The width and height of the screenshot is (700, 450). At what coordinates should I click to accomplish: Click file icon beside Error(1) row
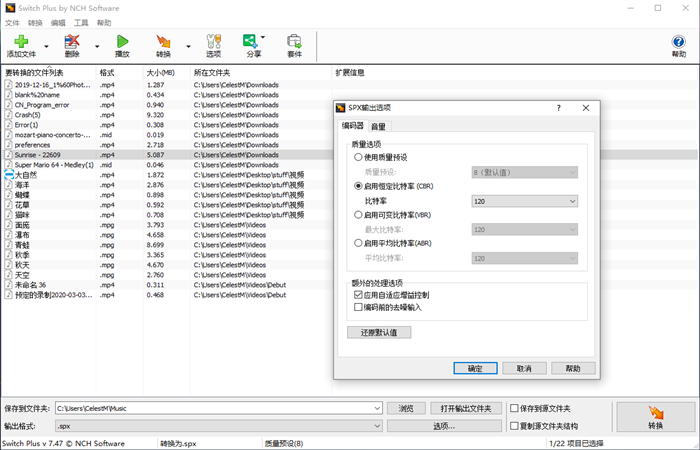point(8,125)
